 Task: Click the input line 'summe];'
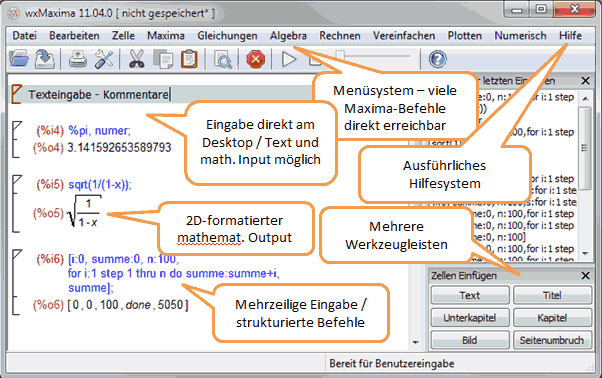tap(91, 288)
